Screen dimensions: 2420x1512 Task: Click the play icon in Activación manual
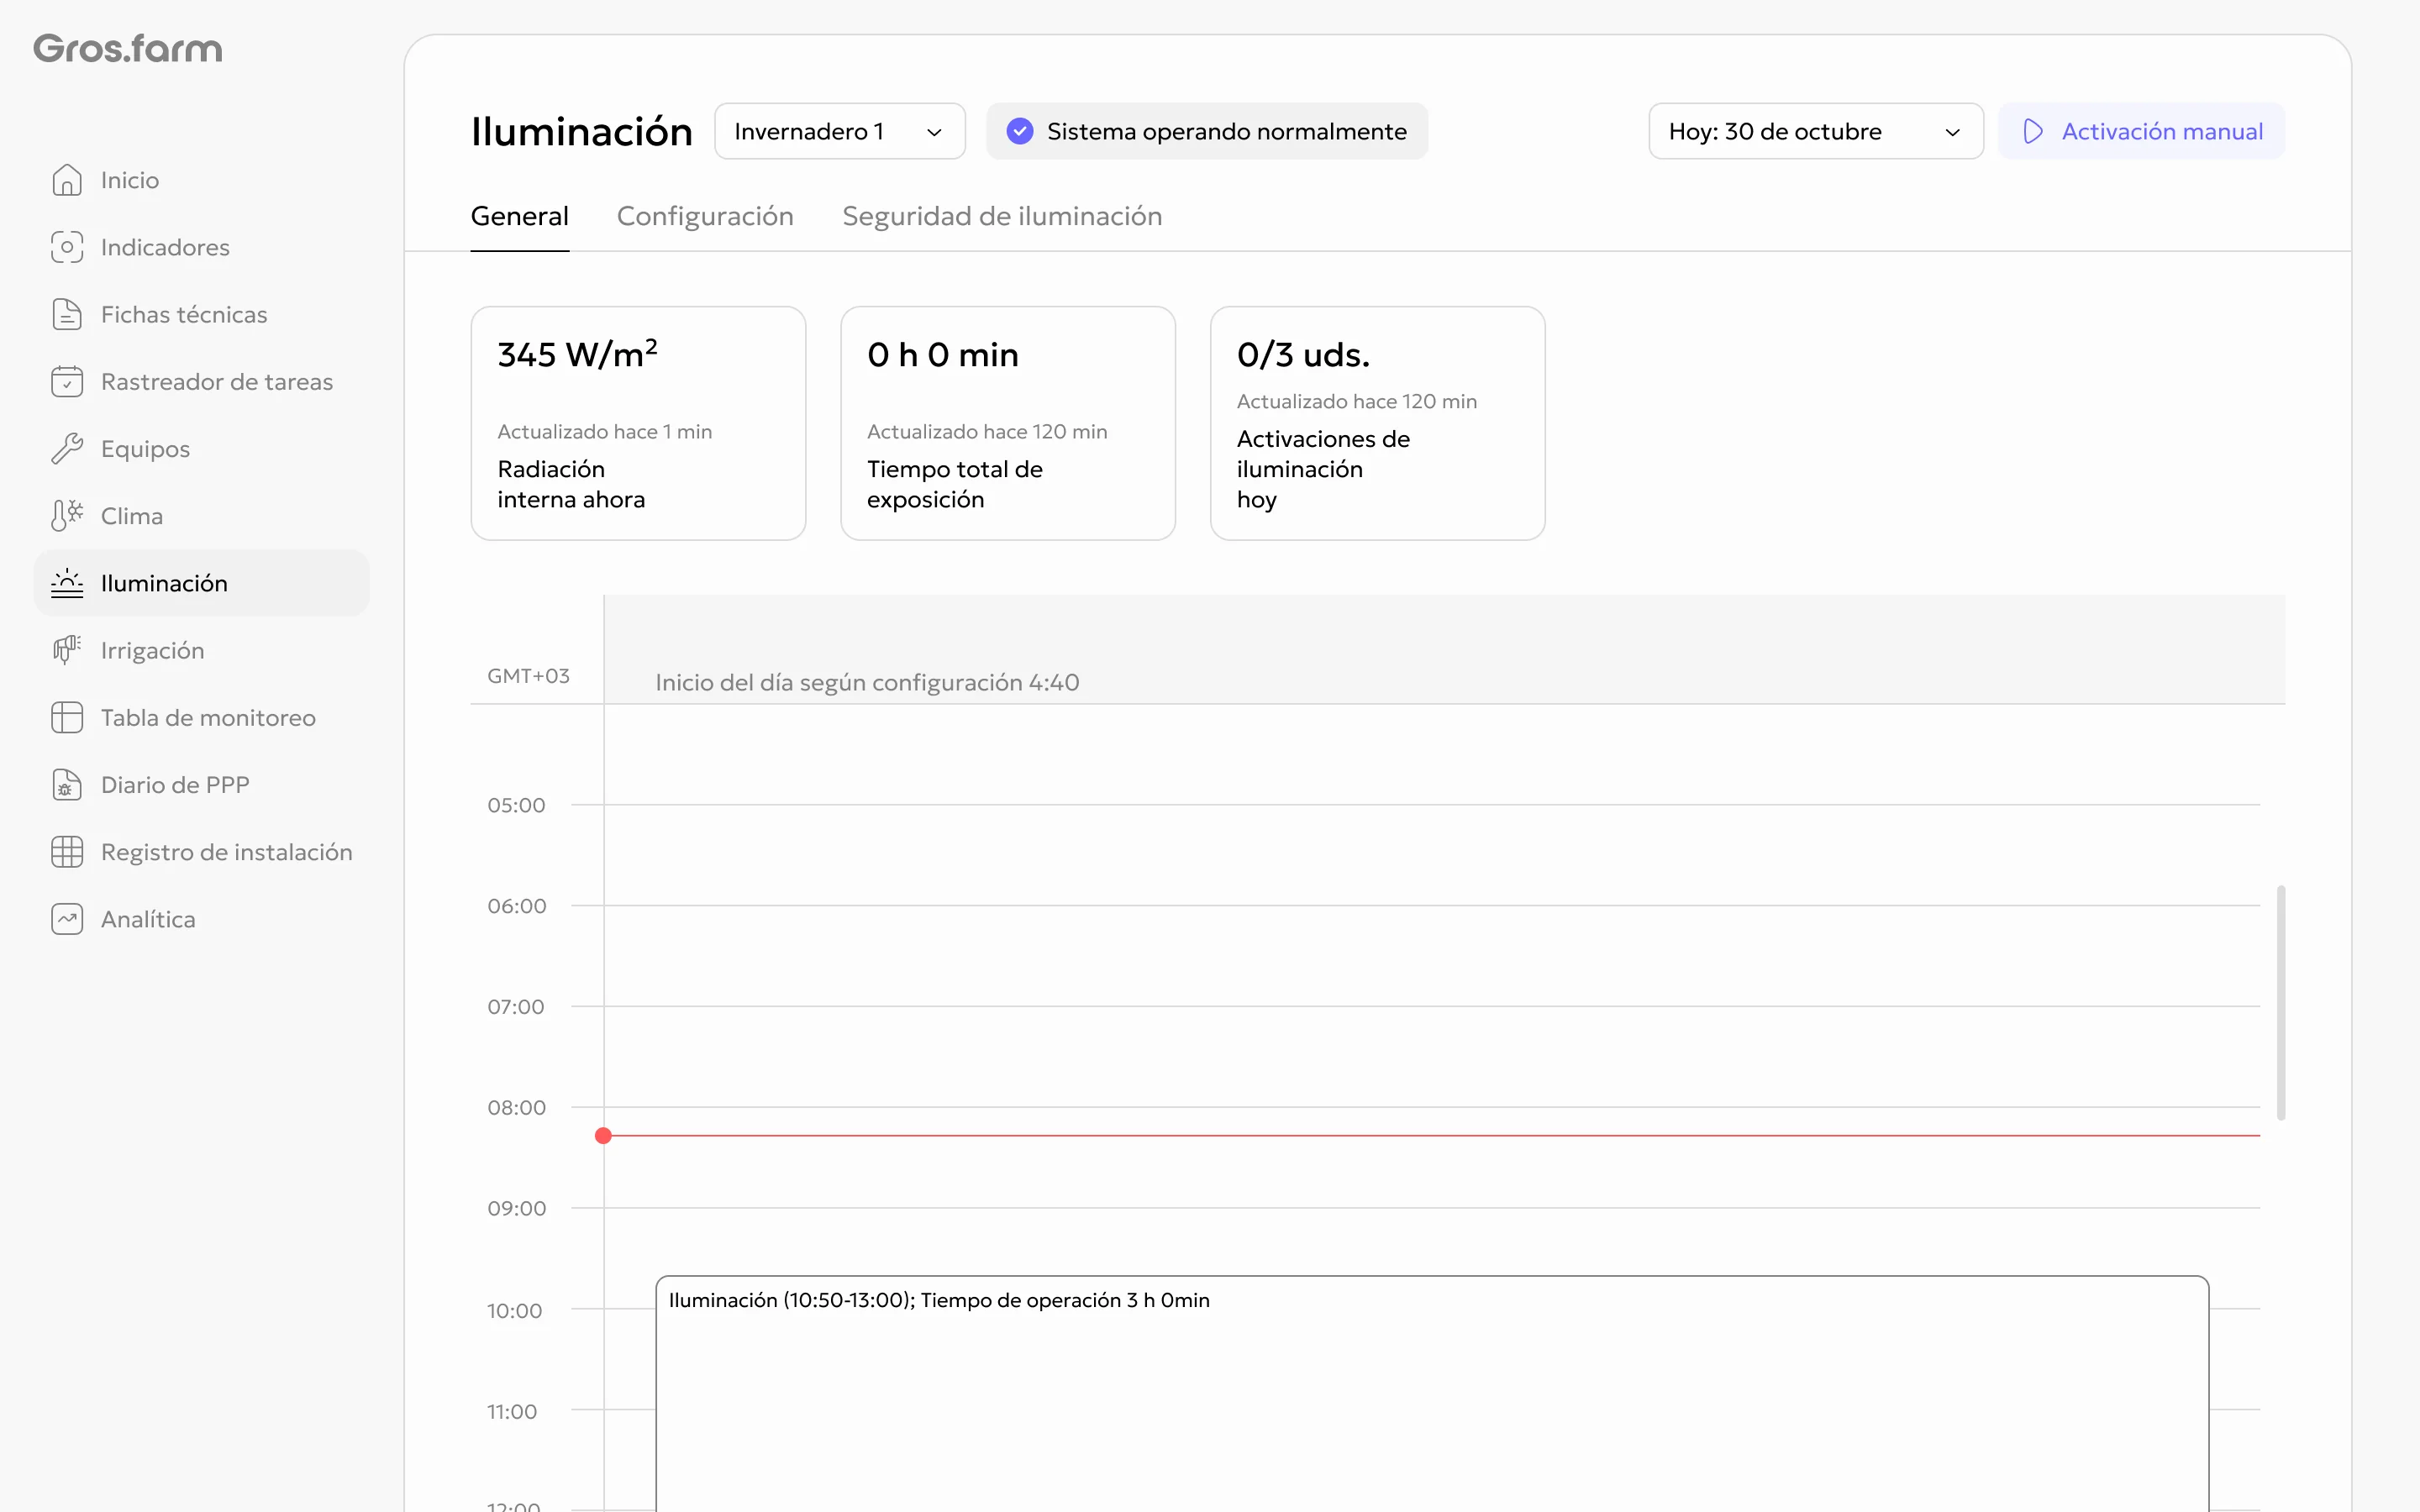[x=2033, y=131]
